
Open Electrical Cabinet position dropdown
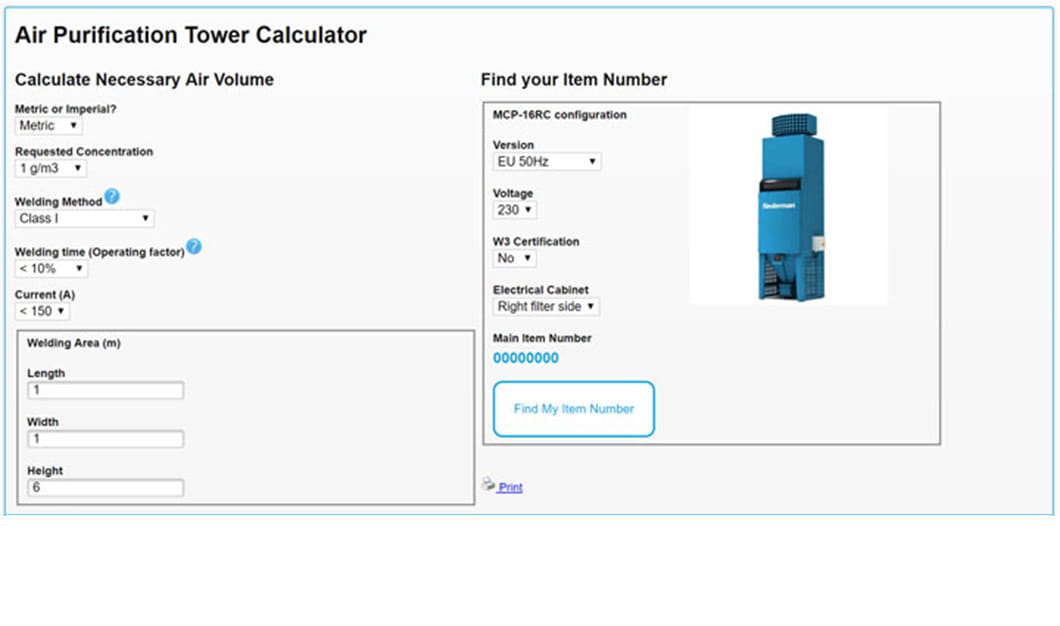[x=547, y=307]
